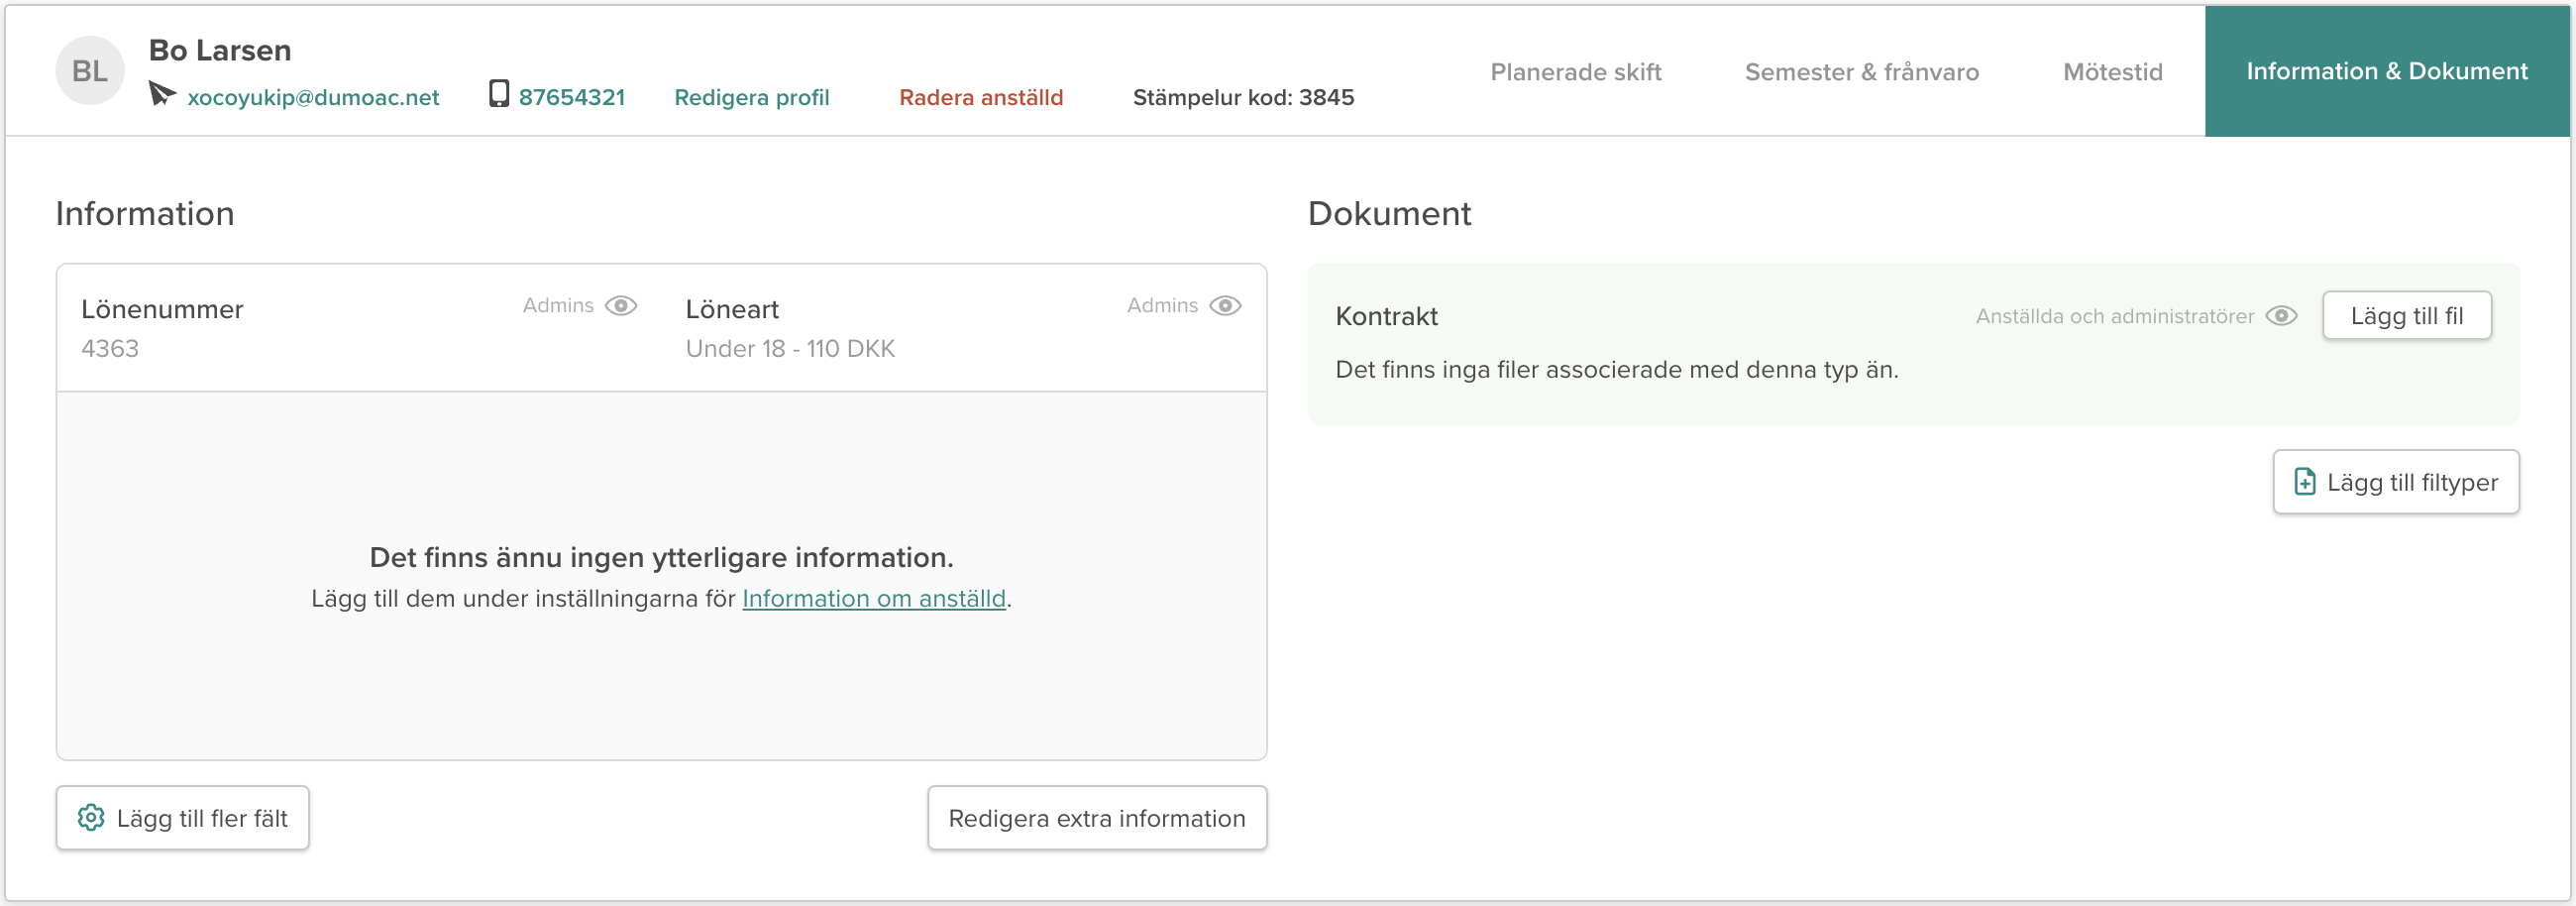Click gear icon in Lägg till fler fält
Viewport: 2576px width, 906px height.
click(91, 818)
